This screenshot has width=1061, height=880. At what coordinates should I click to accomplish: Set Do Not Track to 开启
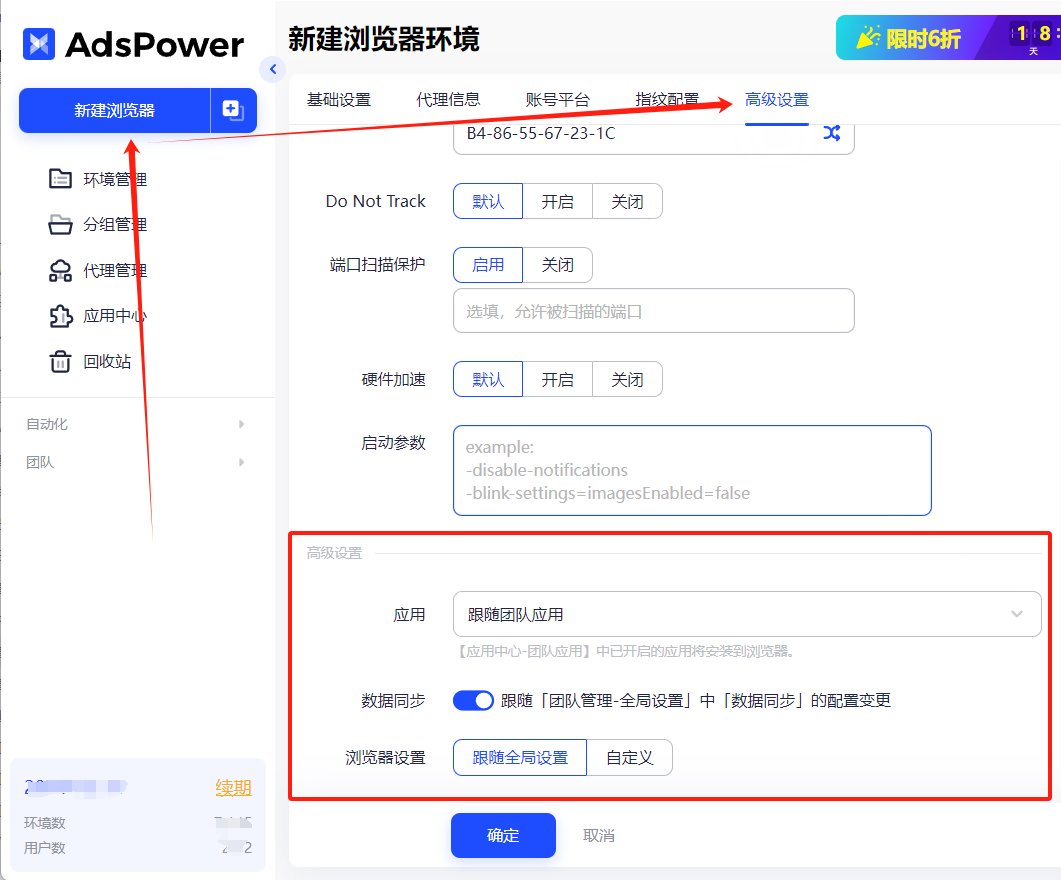coord(557,201)
